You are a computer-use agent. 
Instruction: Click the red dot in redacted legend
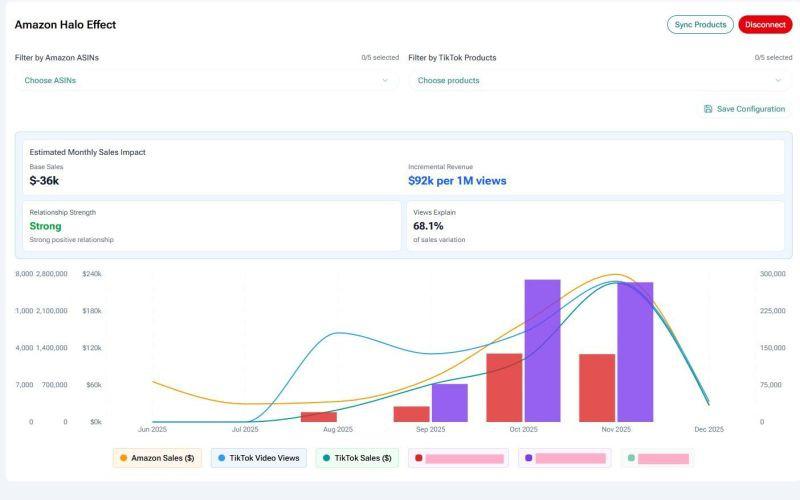pos(419,458)
